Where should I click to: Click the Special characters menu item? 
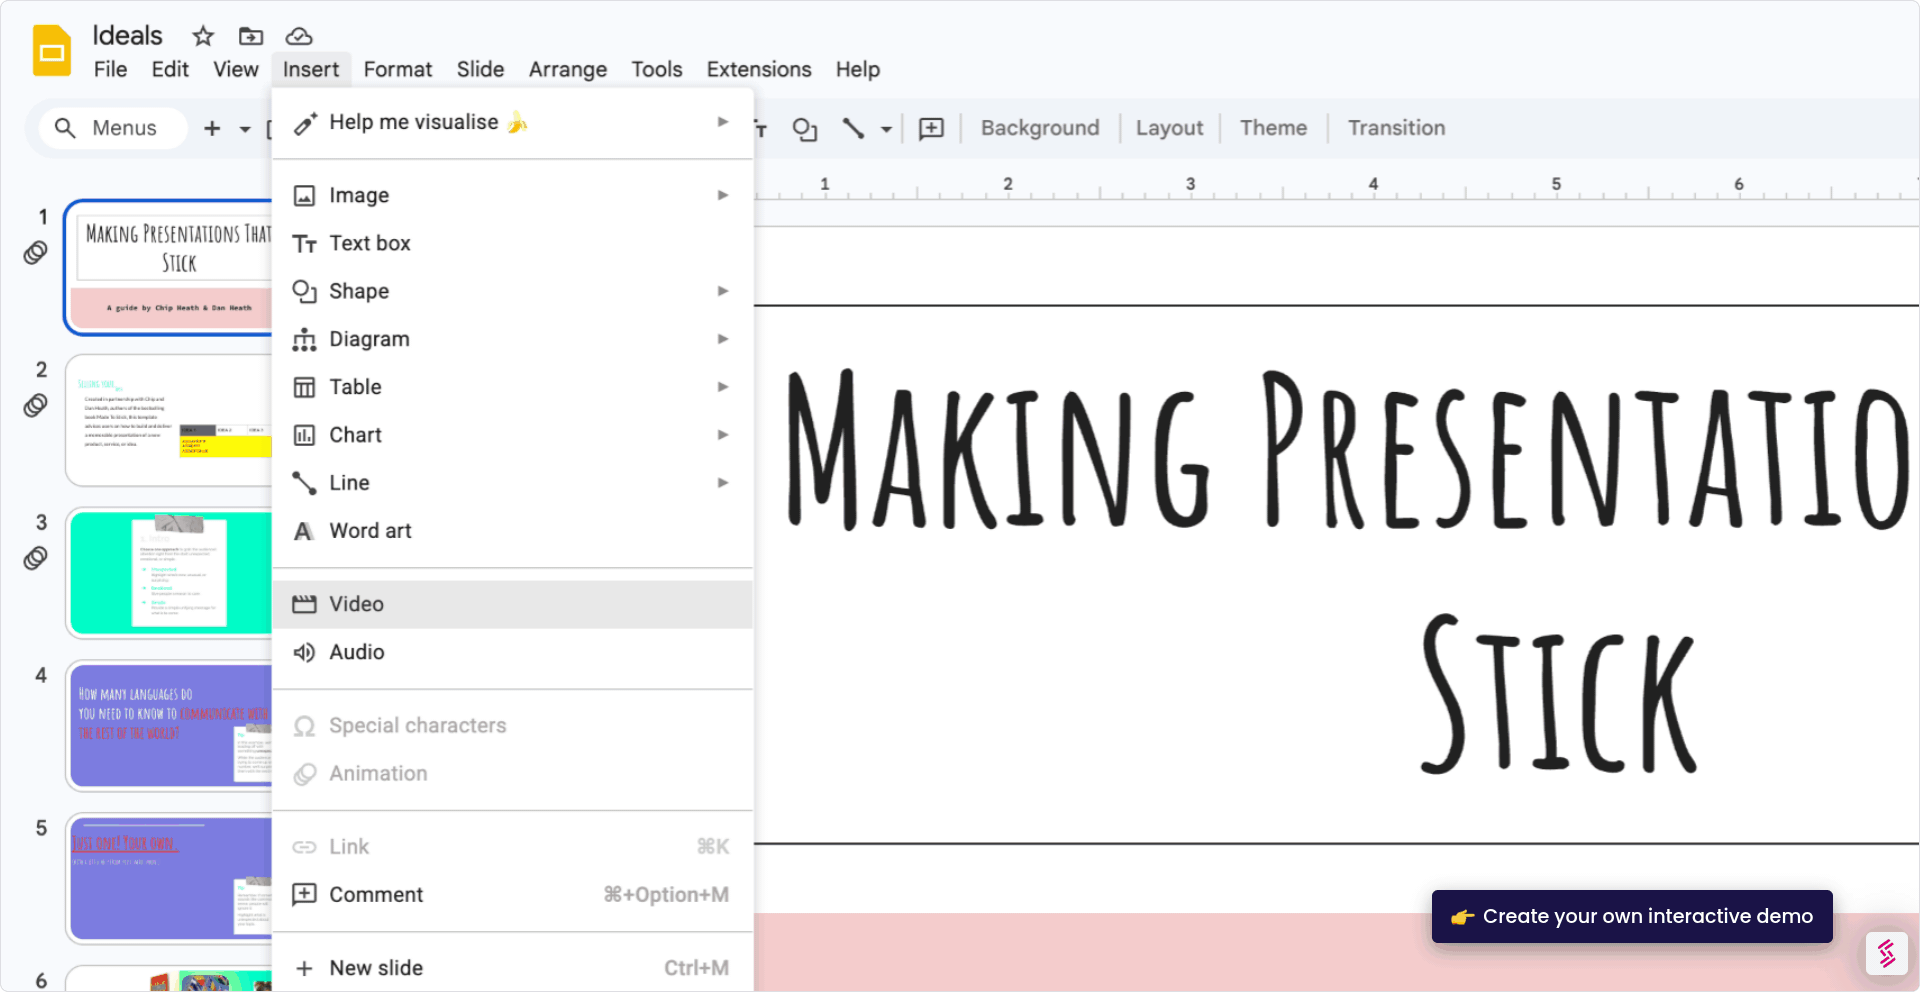pos(512,725)
